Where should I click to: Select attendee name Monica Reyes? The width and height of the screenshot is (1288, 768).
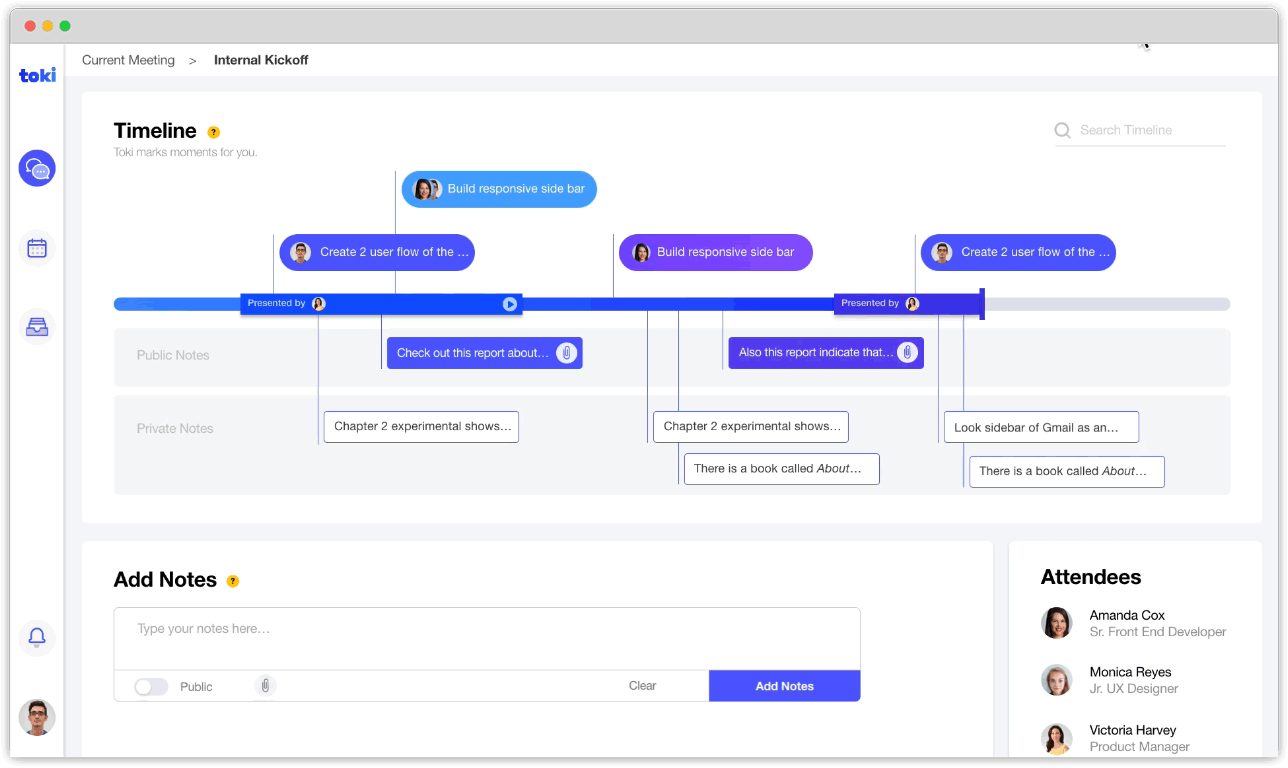point(1130,672)
